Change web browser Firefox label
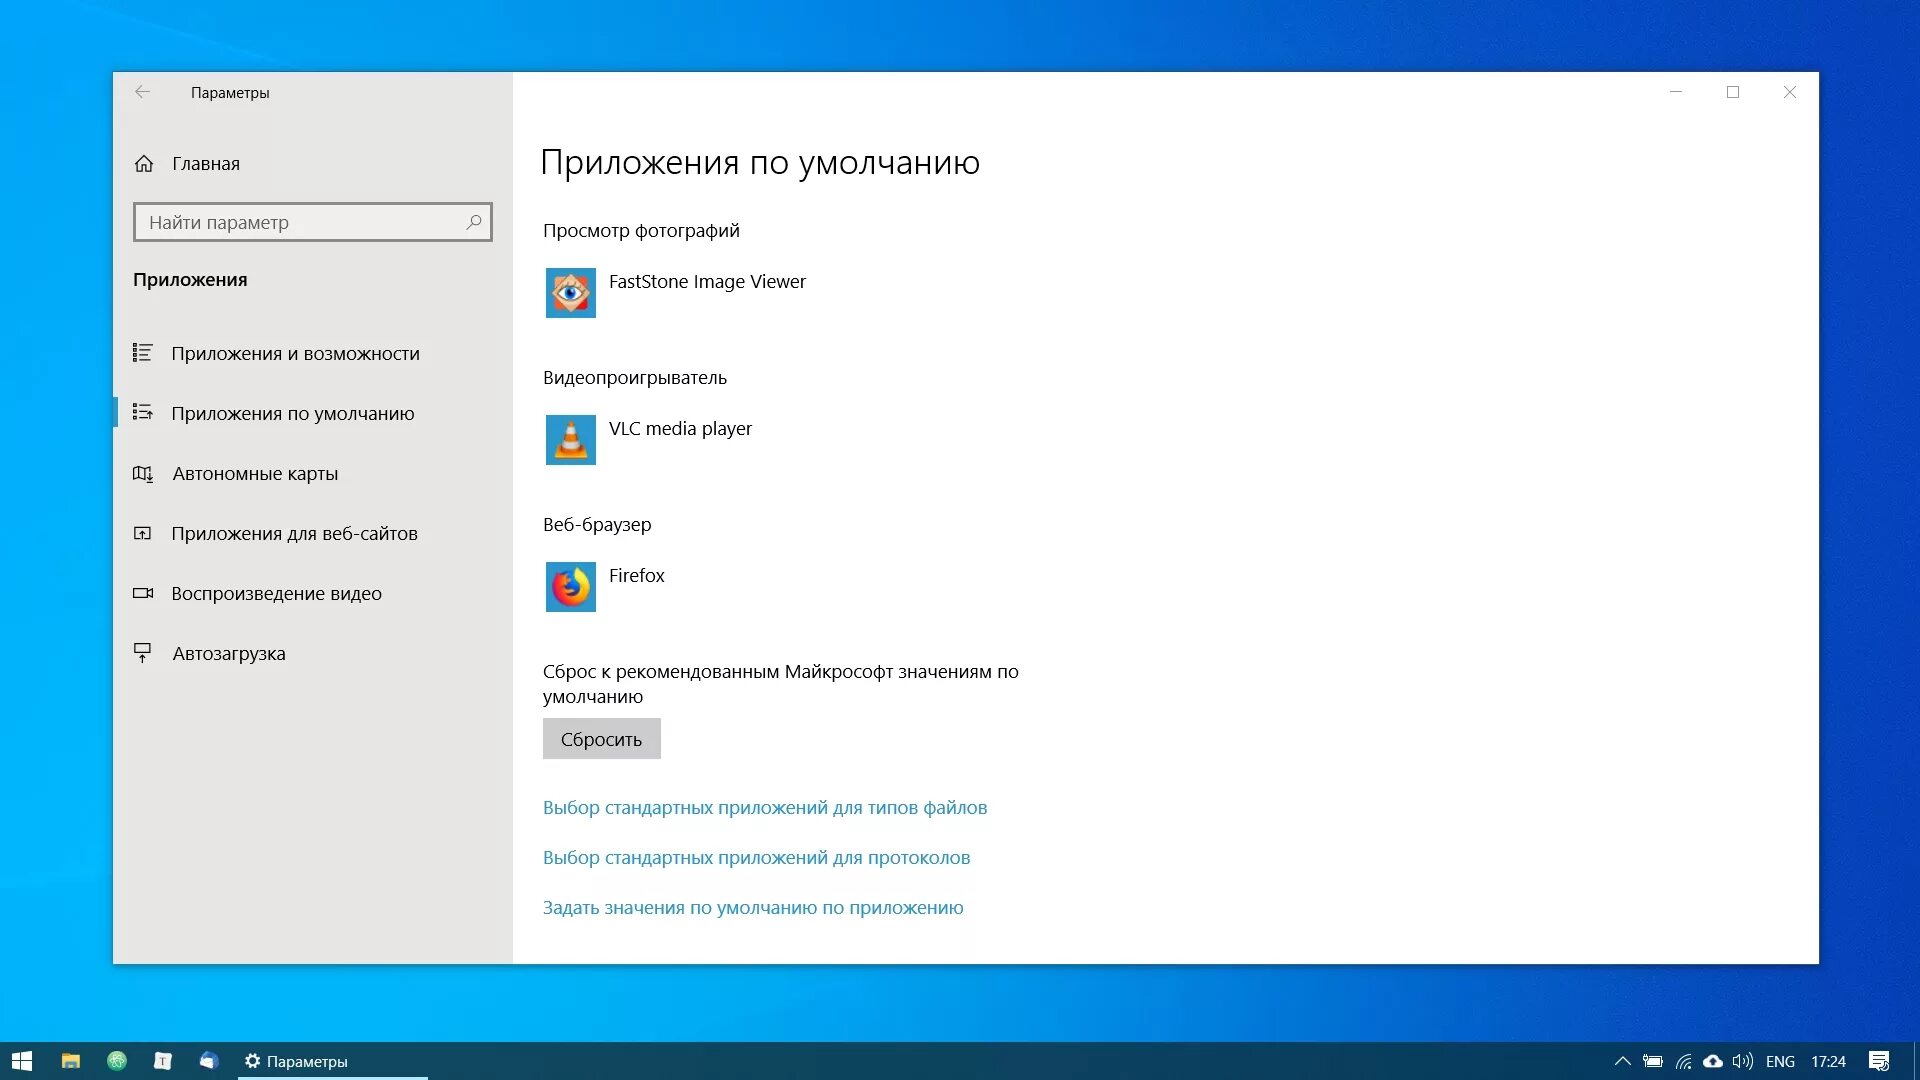 636,576
